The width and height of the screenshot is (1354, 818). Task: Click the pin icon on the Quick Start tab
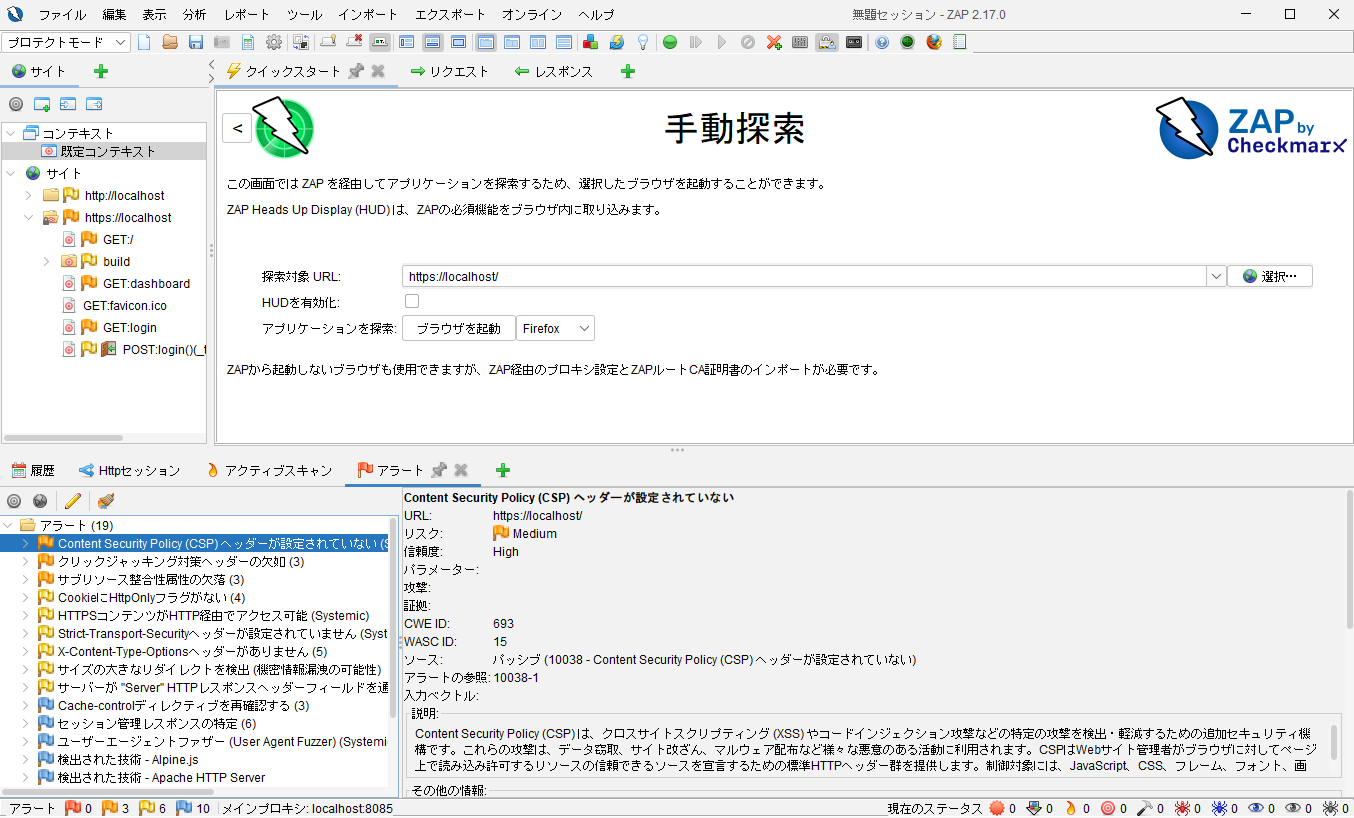point(355,71)
